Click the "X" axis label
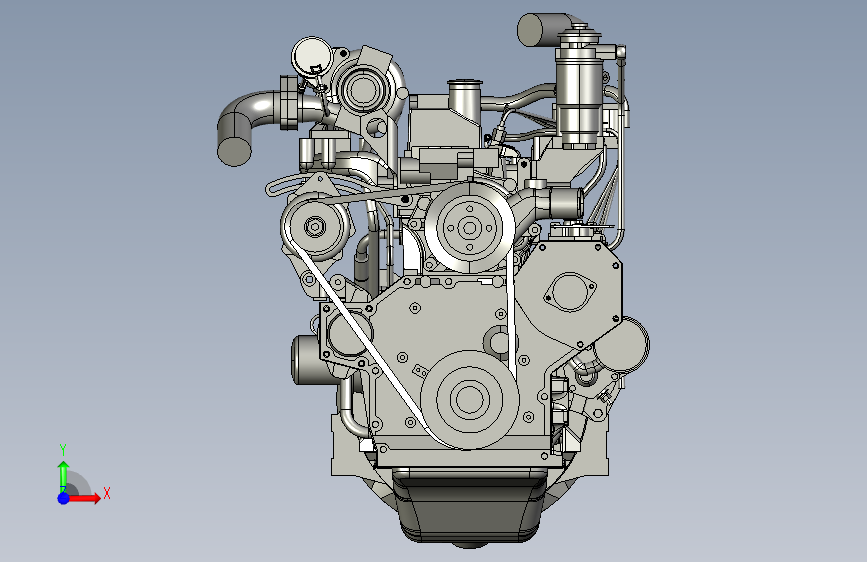The height and width of the screenshot is (562, 867). point(107,493)
